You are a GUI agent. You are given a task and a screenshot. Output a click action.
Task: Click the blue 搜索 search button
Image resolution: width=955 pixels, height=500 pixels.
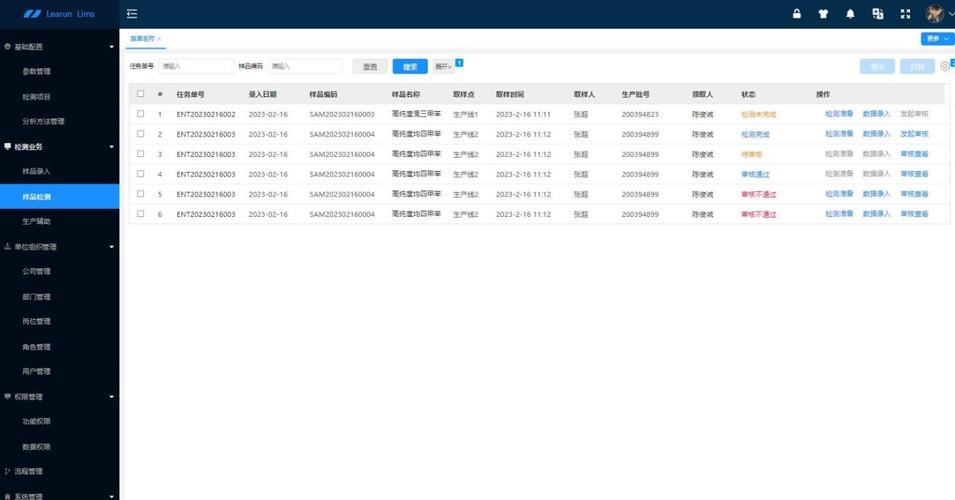pyautogui.click(x=410, y=66)
